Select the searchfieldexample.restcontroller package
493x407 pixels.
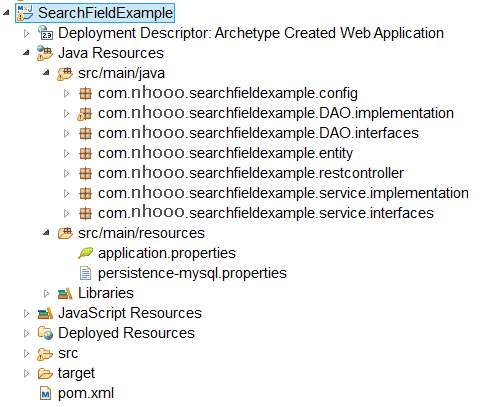click(251, 173)
